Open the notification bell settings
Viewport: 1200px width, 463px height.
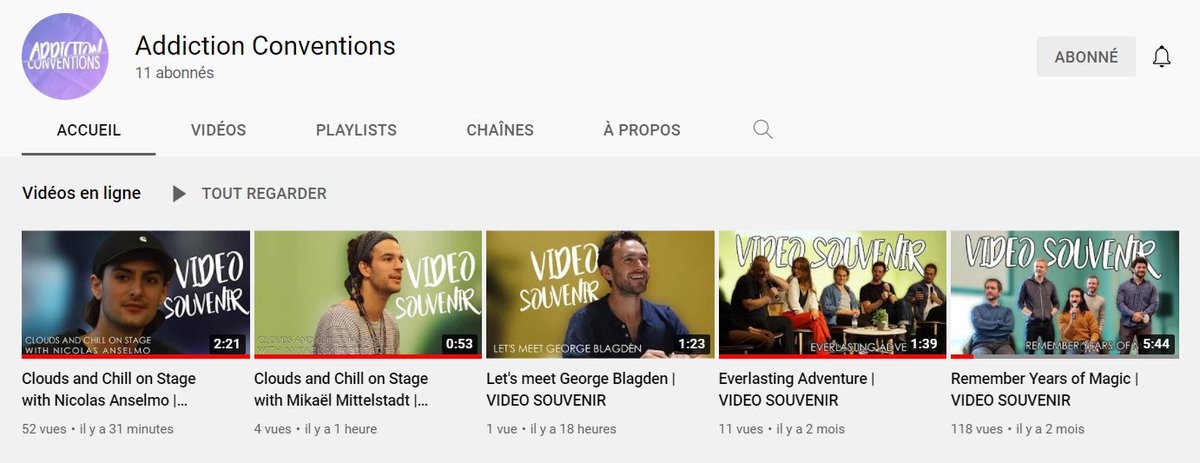(x=1161, y=57)
